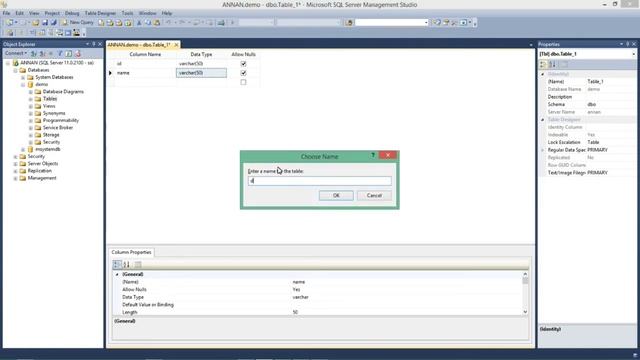This screenshot has width=640, height=360.
Task: Open the File menu
Action: point(7,13)
